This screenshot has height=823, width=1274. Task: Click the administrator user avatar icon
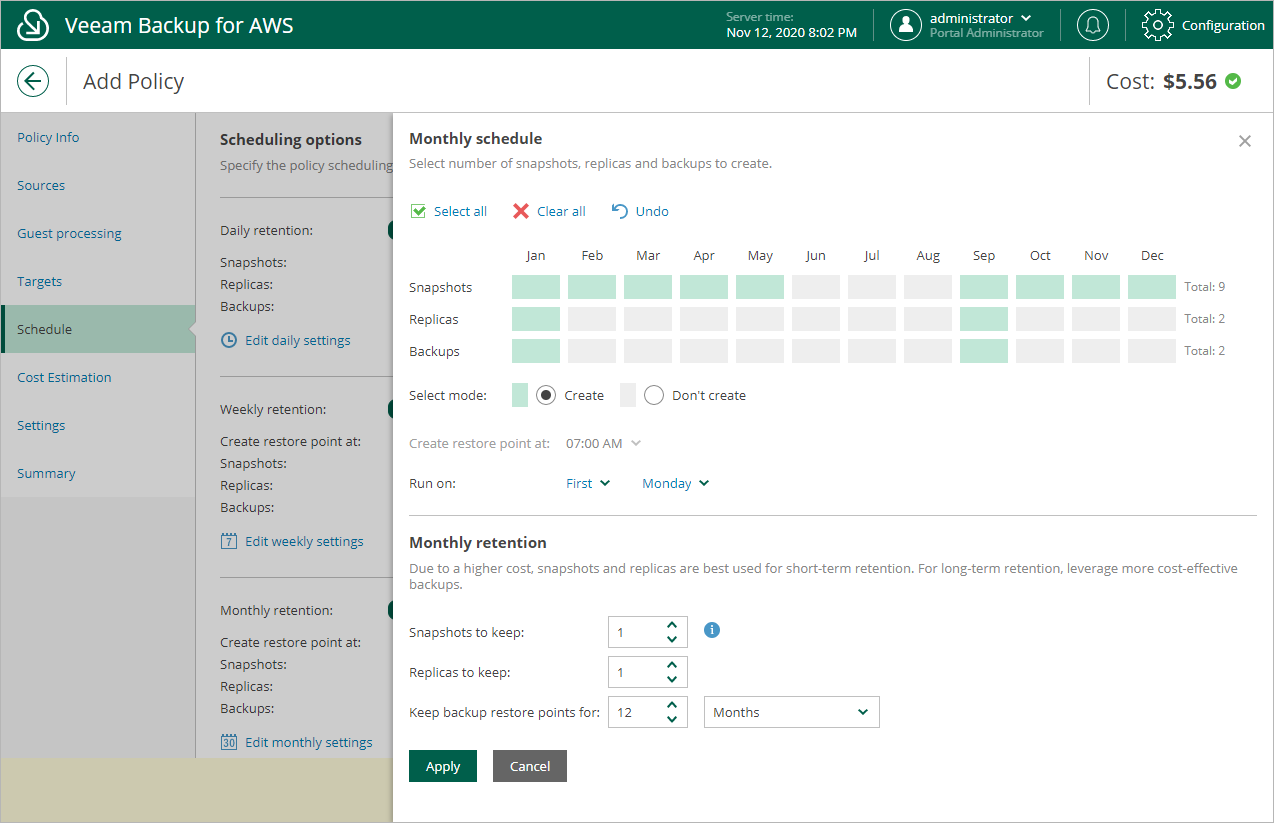pos(906,25)
